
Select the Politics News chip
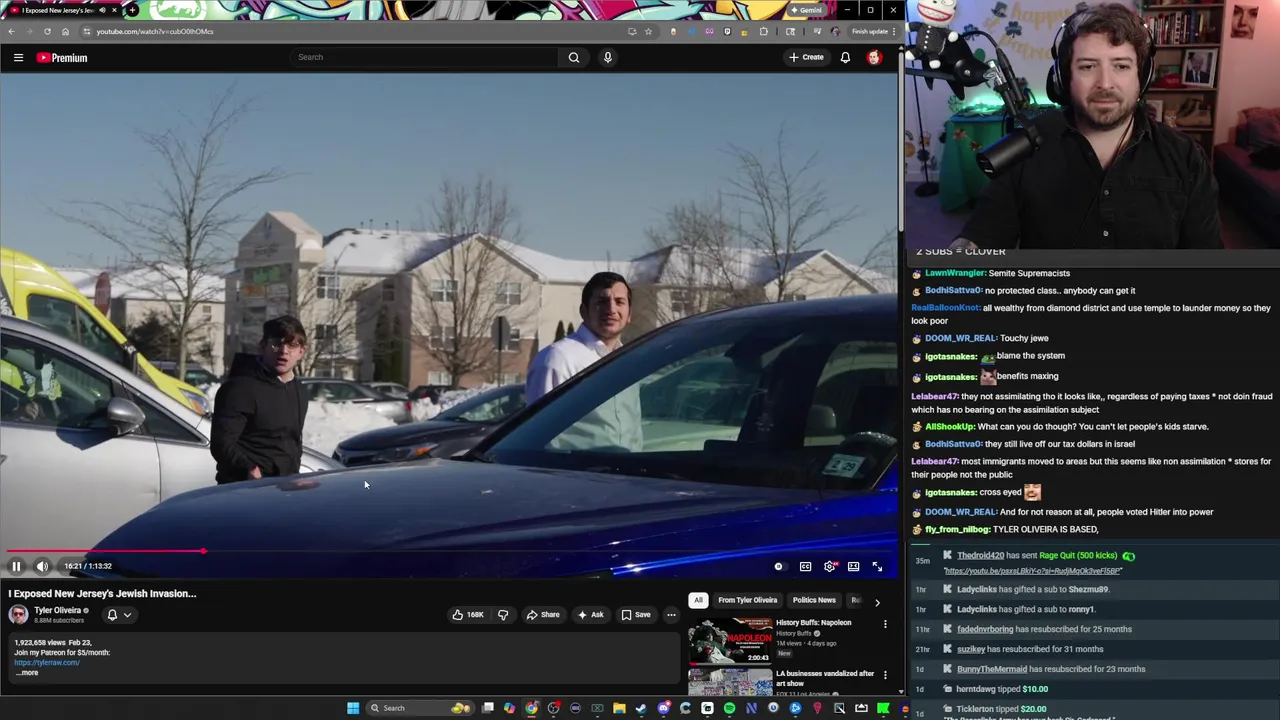coord(814,600)
